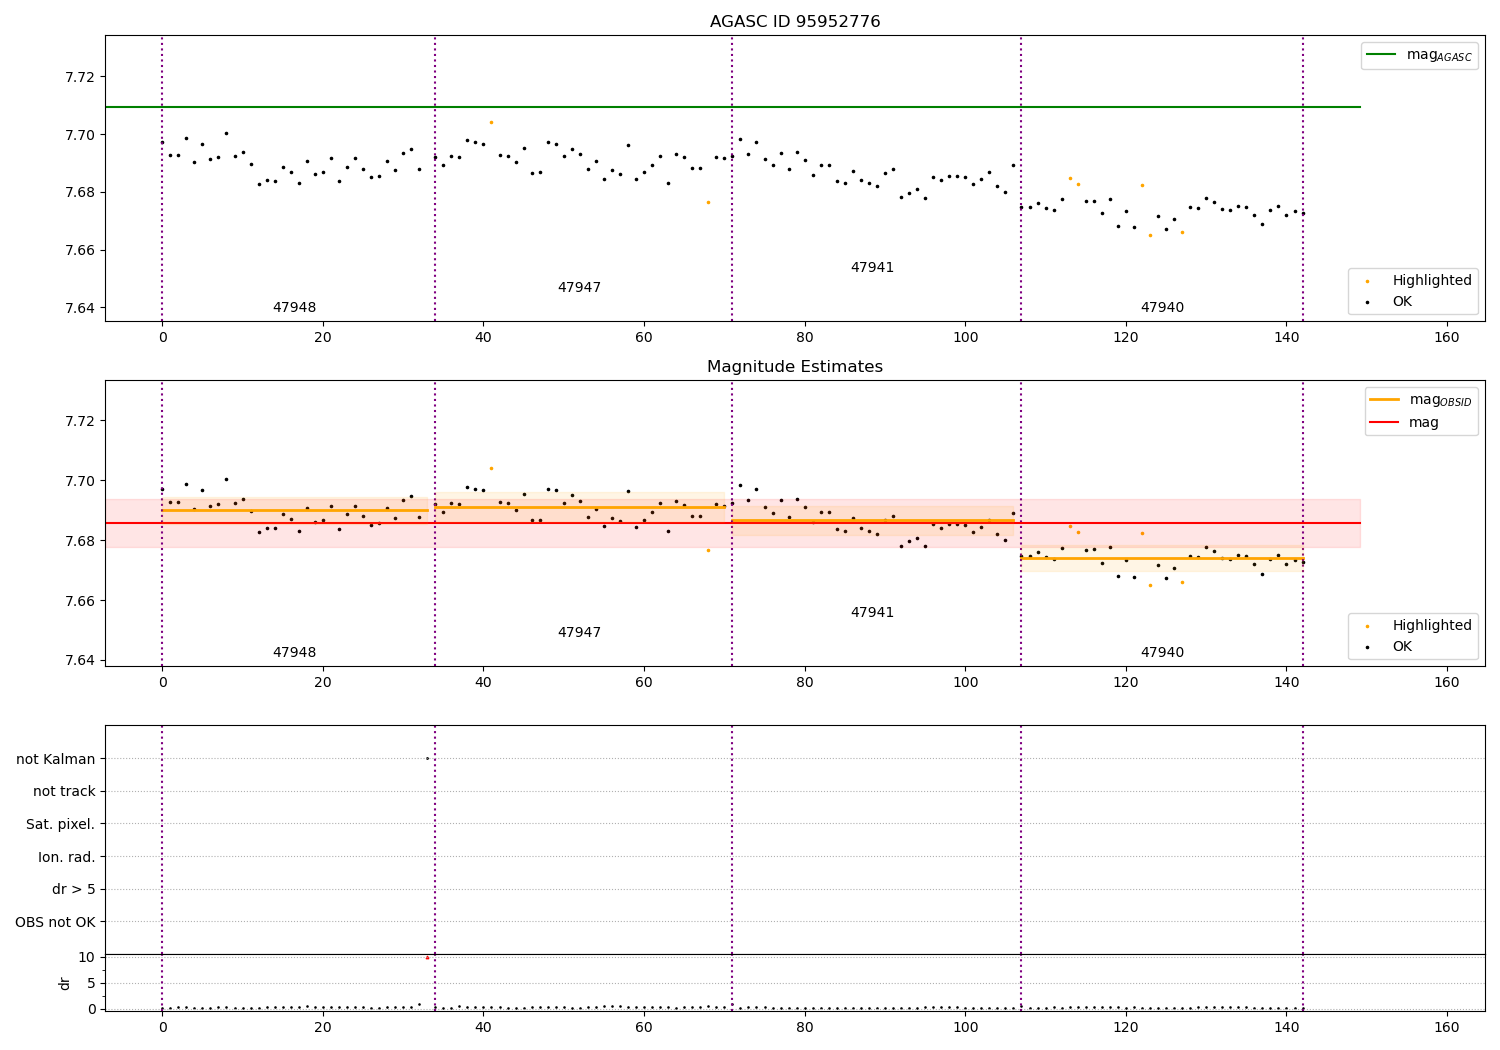Click the "Ion. rad." axis label
The image size is (1500, 1050).
click(x=67, y=857)
